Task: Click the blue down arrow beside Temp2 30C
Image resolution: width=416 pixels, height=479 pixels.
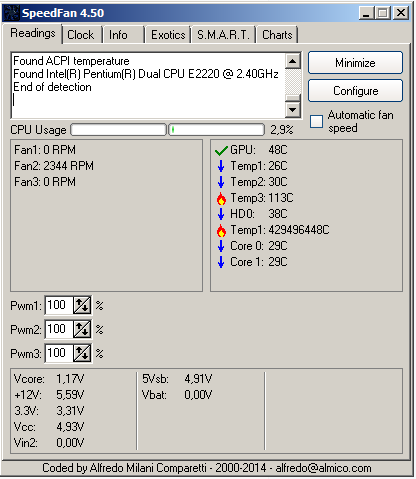Action: [221, 182]
